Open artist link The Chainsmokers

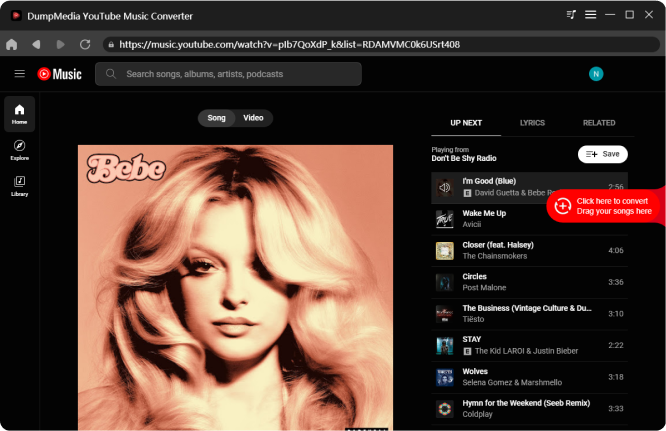495,256
